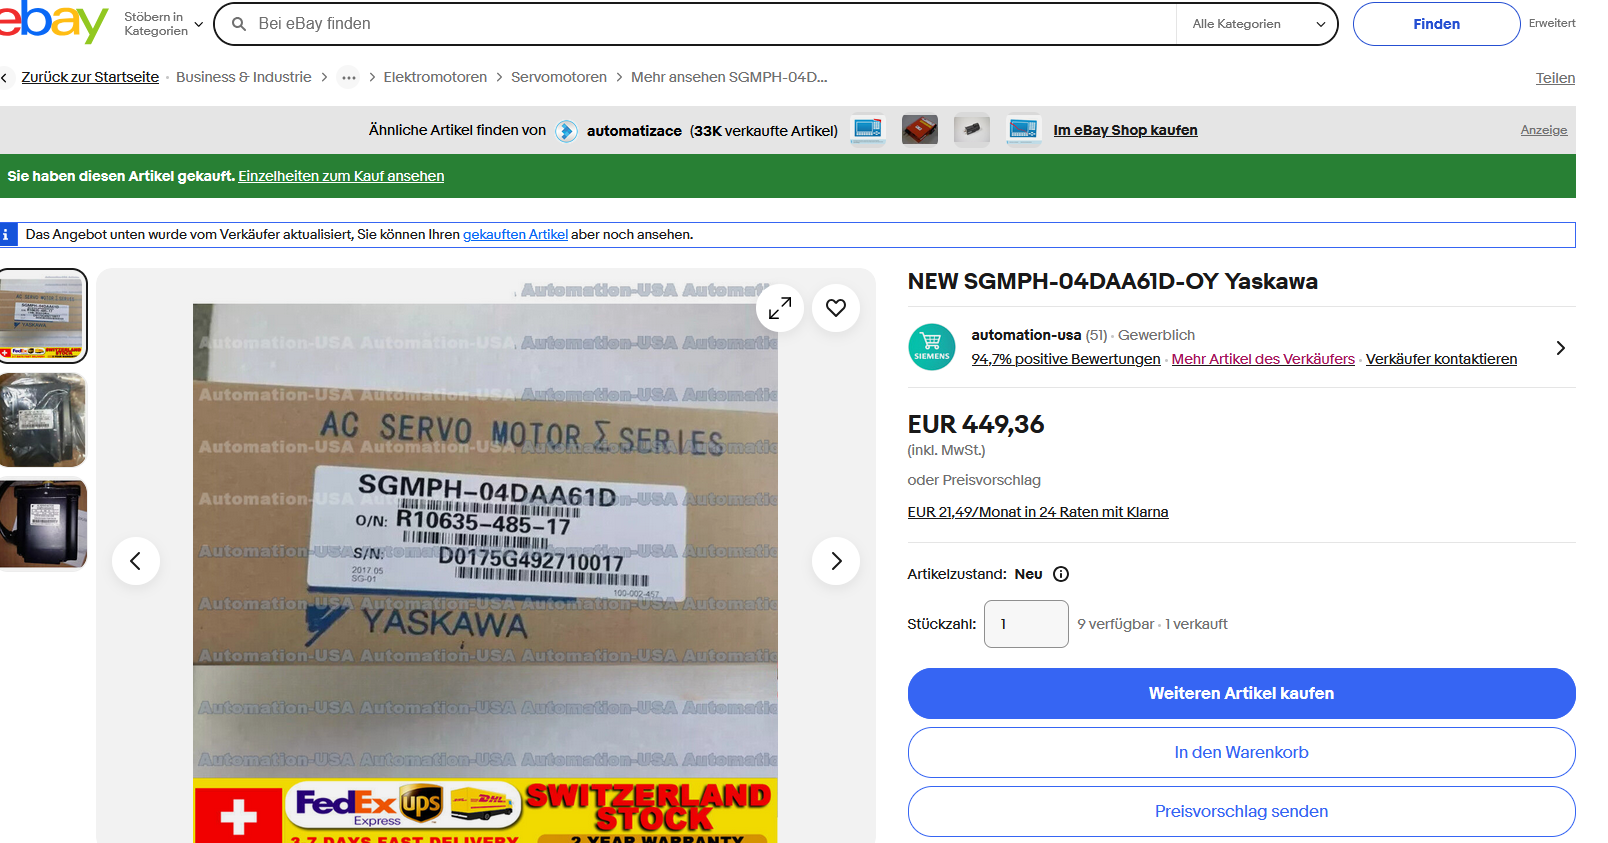Open third ad product thumbnail grey part

[x=971, y=129]
